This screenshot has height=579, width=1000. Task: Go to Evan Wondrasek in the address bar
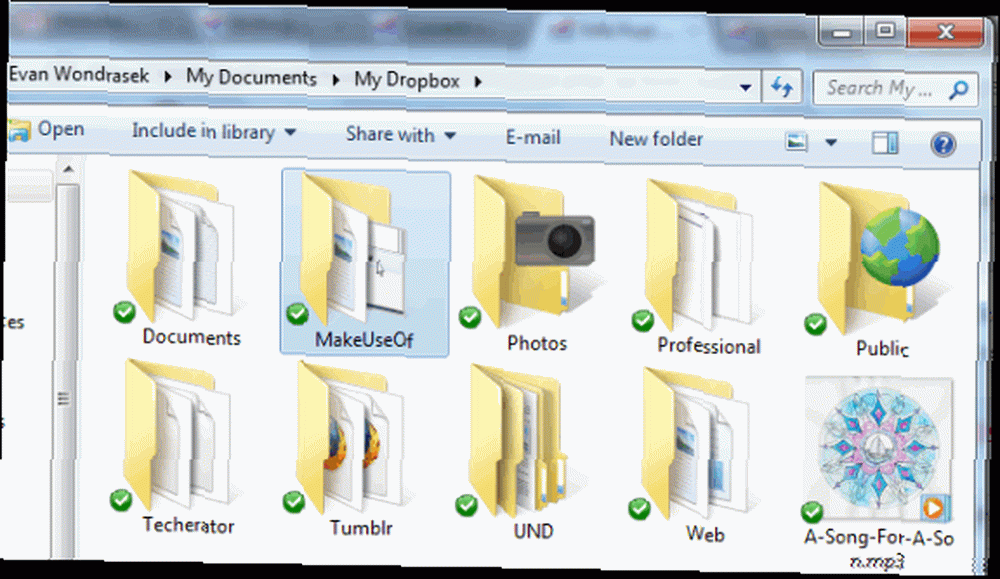(x=79, y=75)
